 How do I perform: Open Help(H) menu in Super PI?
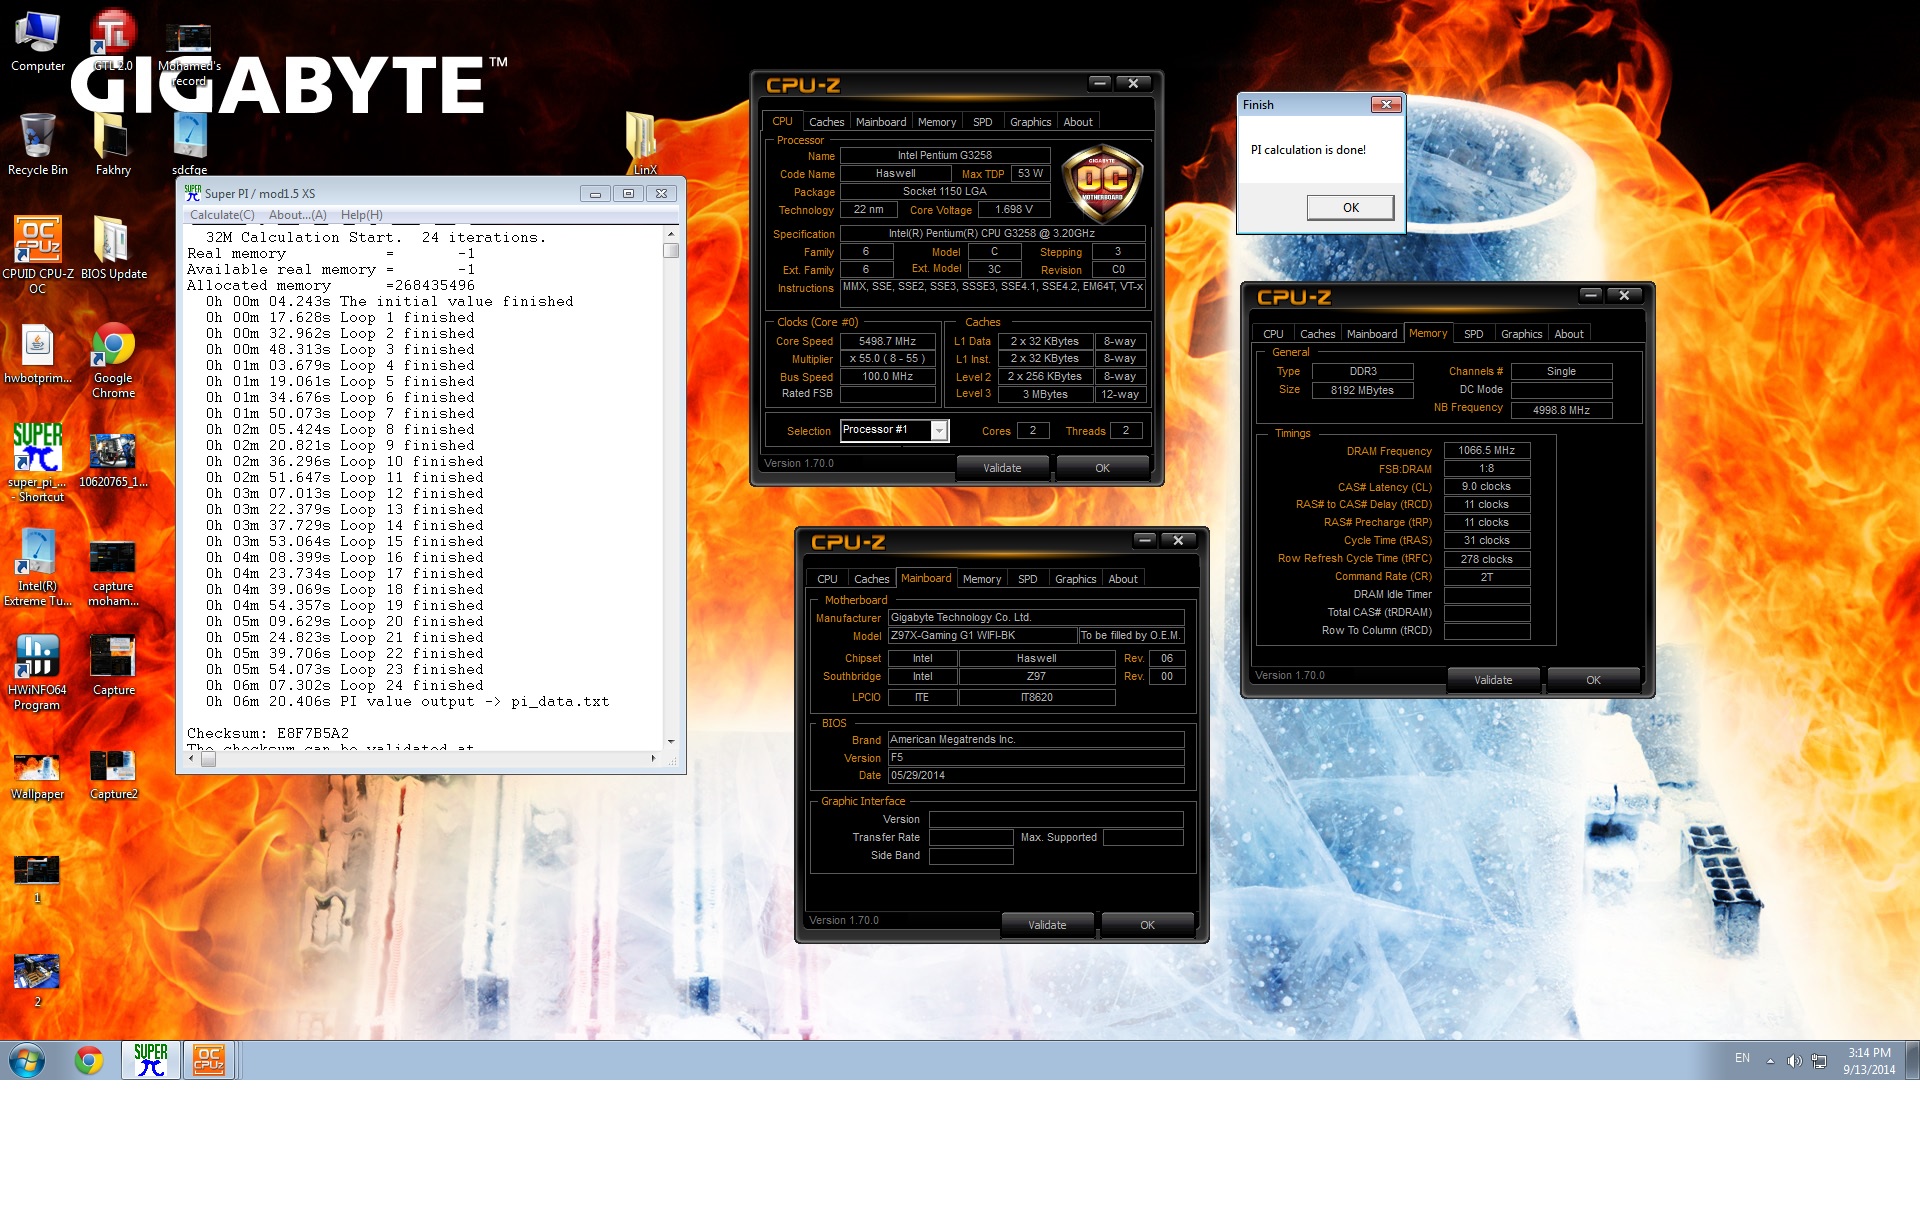coord(361,215)
